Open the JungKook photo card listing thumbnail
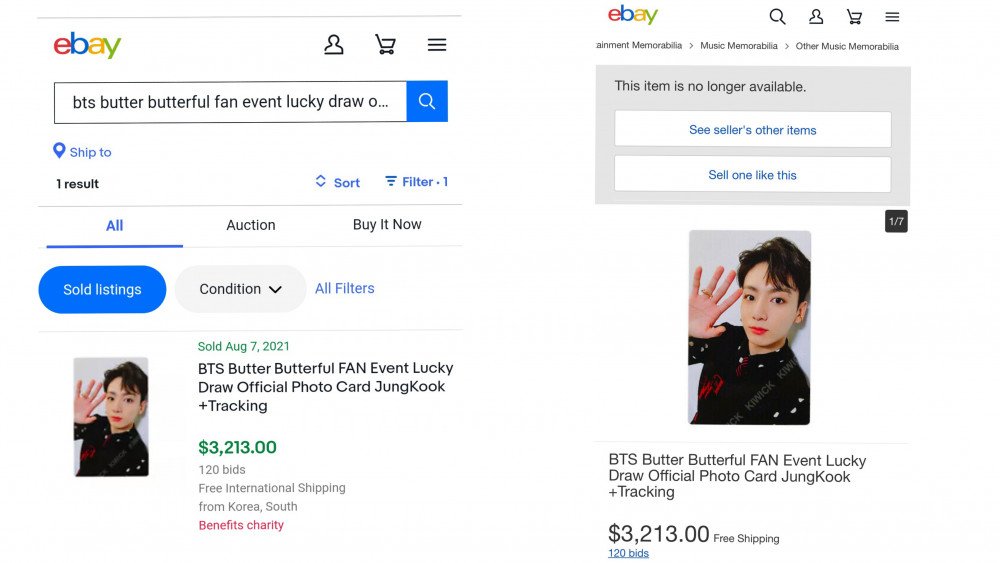The width and height of the screenshot is (1000, 563). (111, 416)
